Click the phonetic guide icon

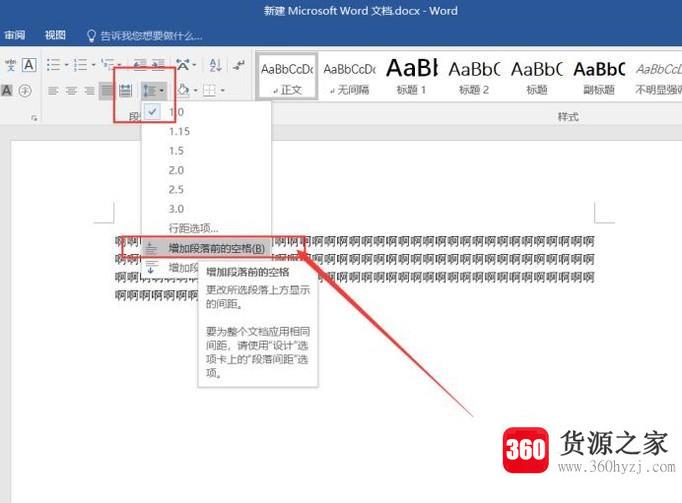[10, 65]
